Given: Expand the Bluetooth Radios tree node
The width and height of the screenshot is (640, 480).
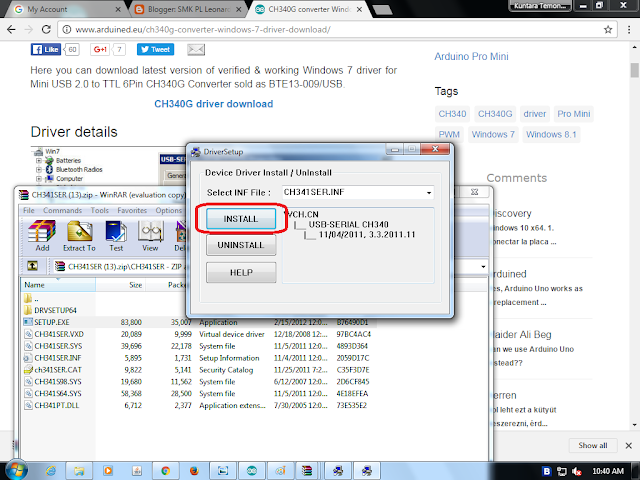Looking at the screenshot, I should tap(38, 169).
